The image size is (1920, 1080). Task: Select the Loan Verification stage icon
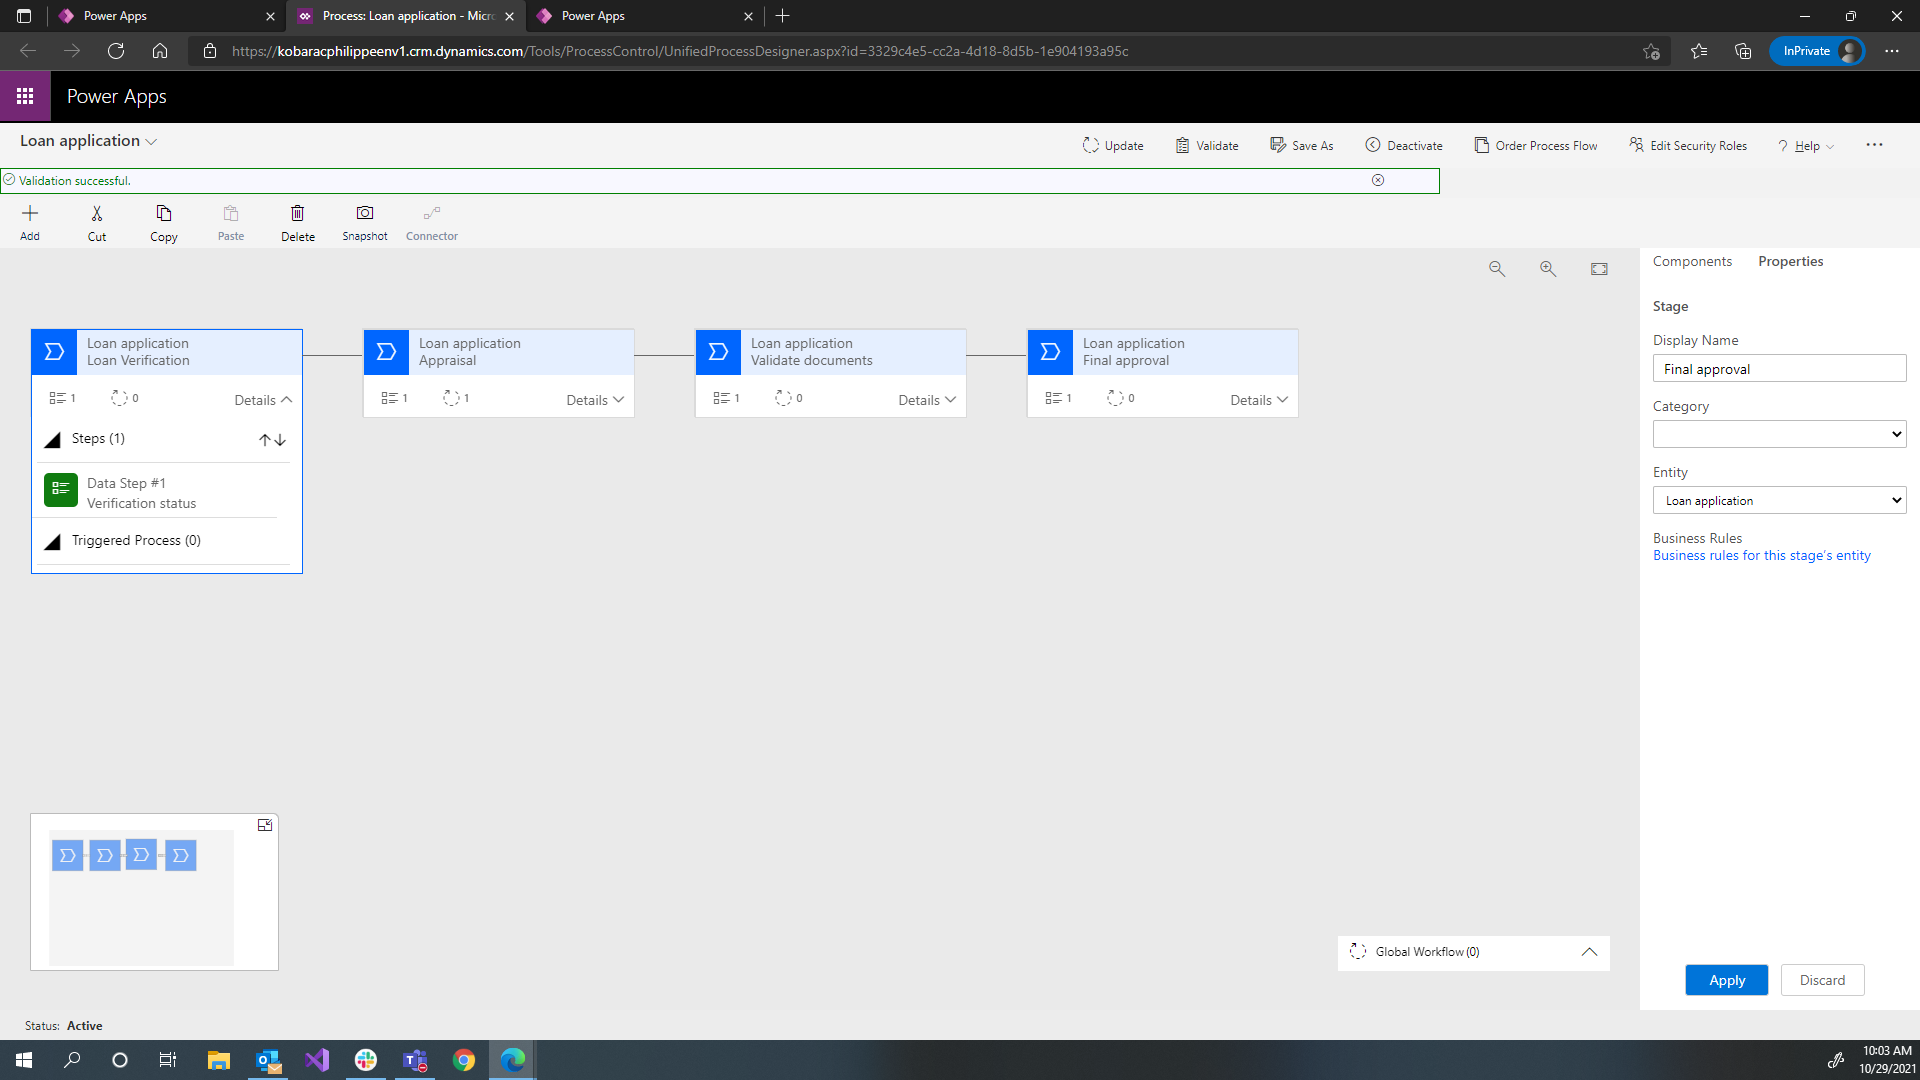pos(55,352)
